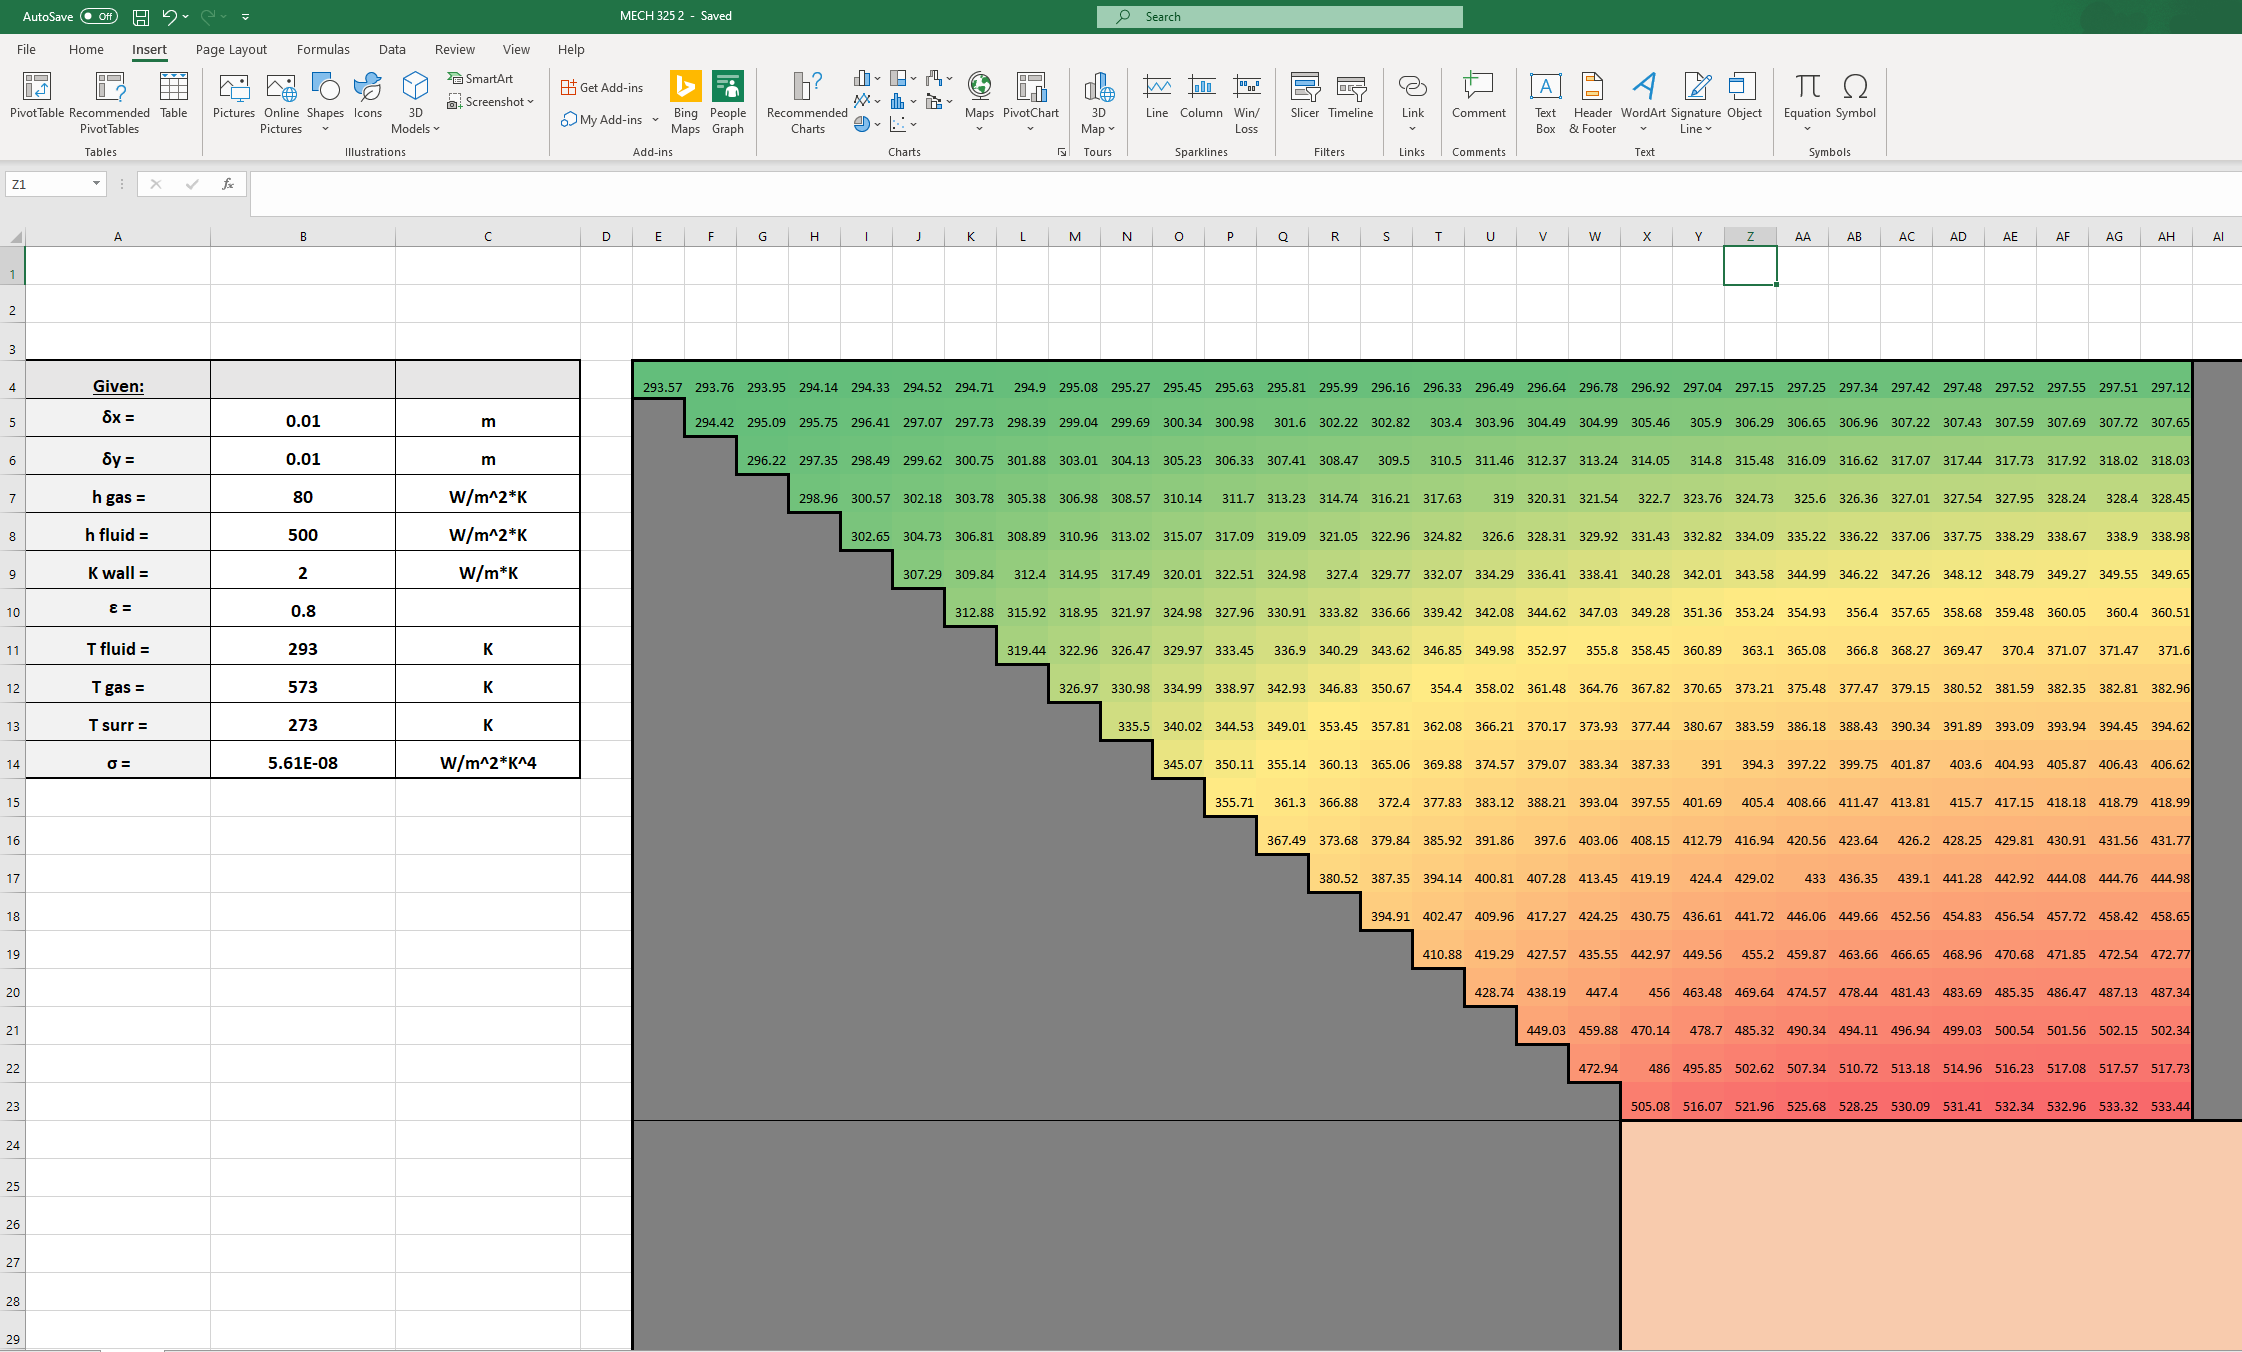This screenshot has height=1352, width=2242.
Task: Expand the Shapes dropdown
Action: coord(325,129)
